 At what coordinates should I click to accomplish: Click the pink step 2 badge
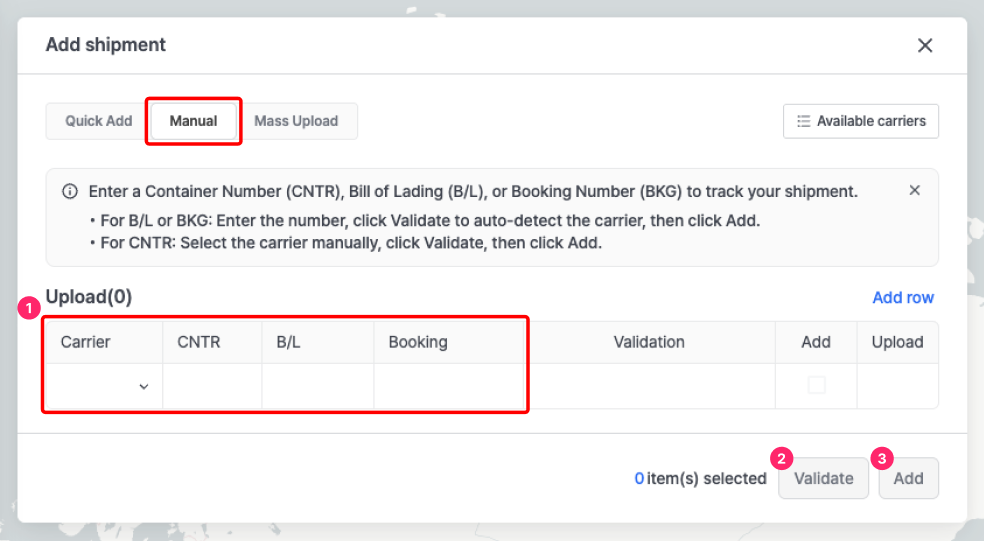point(781,459)
